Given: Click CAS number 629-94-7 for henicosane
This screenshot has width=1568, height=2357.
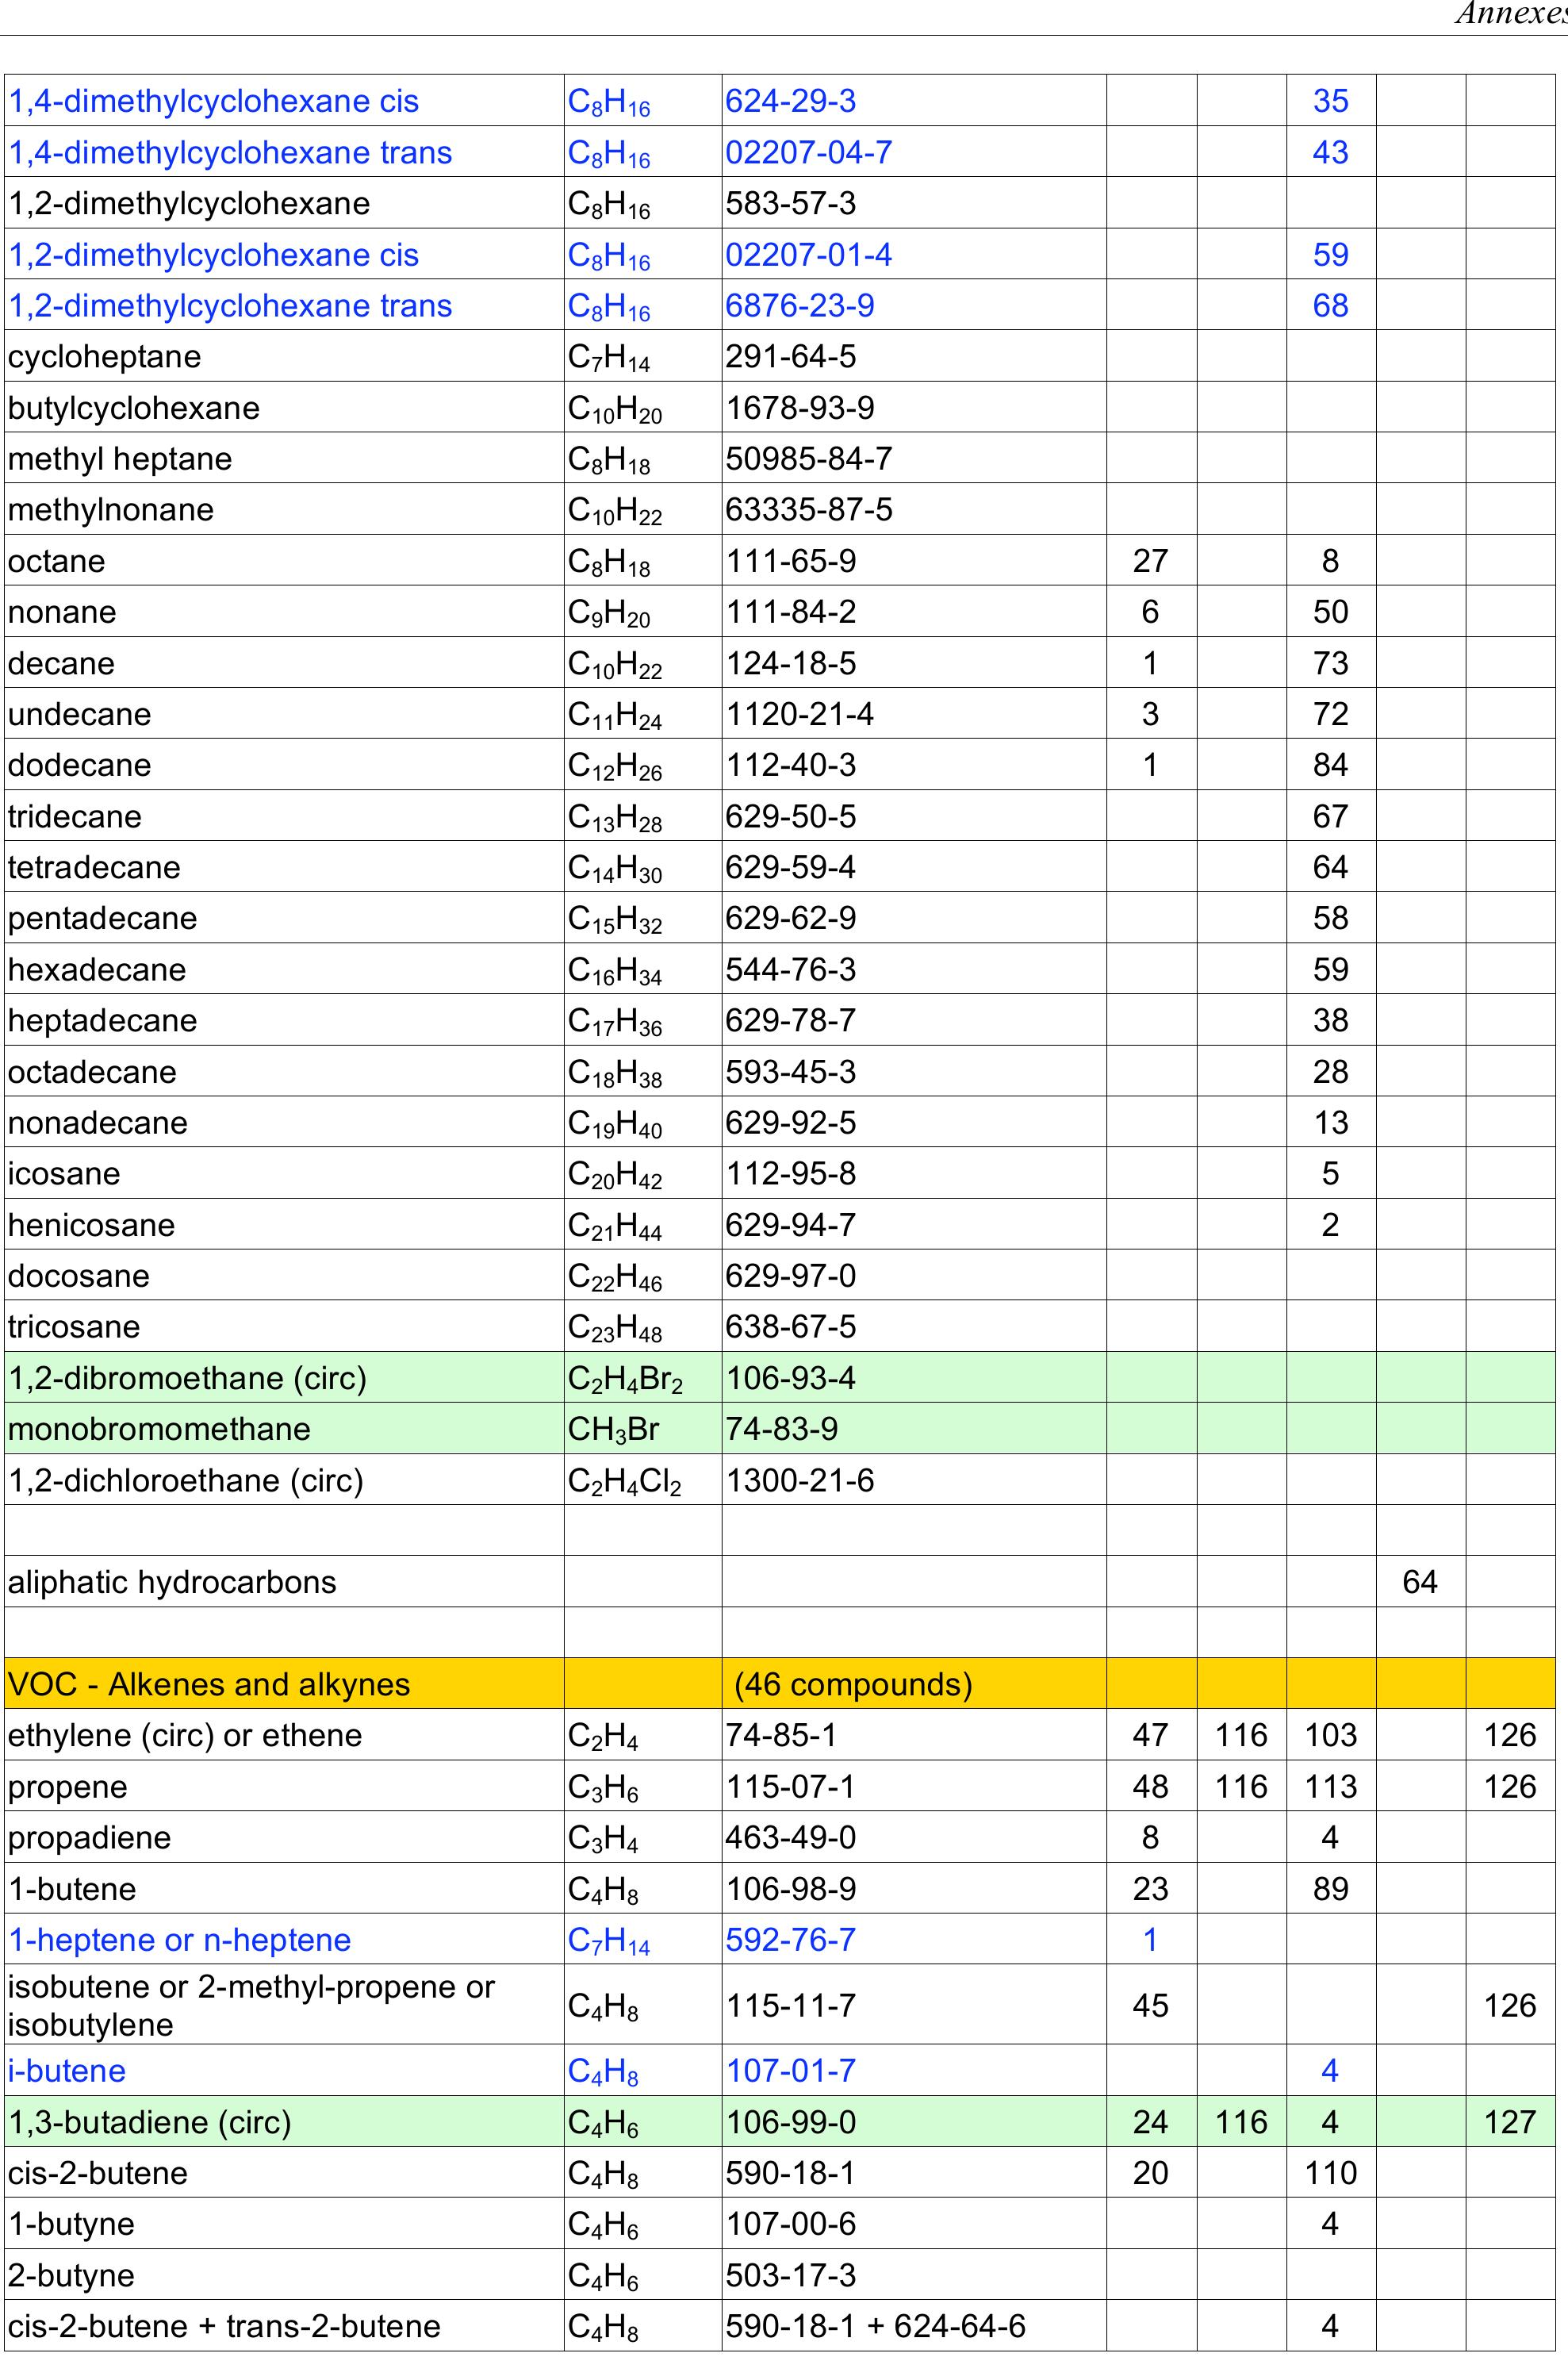Looking at the screenshot, I should click(790, 1225).
